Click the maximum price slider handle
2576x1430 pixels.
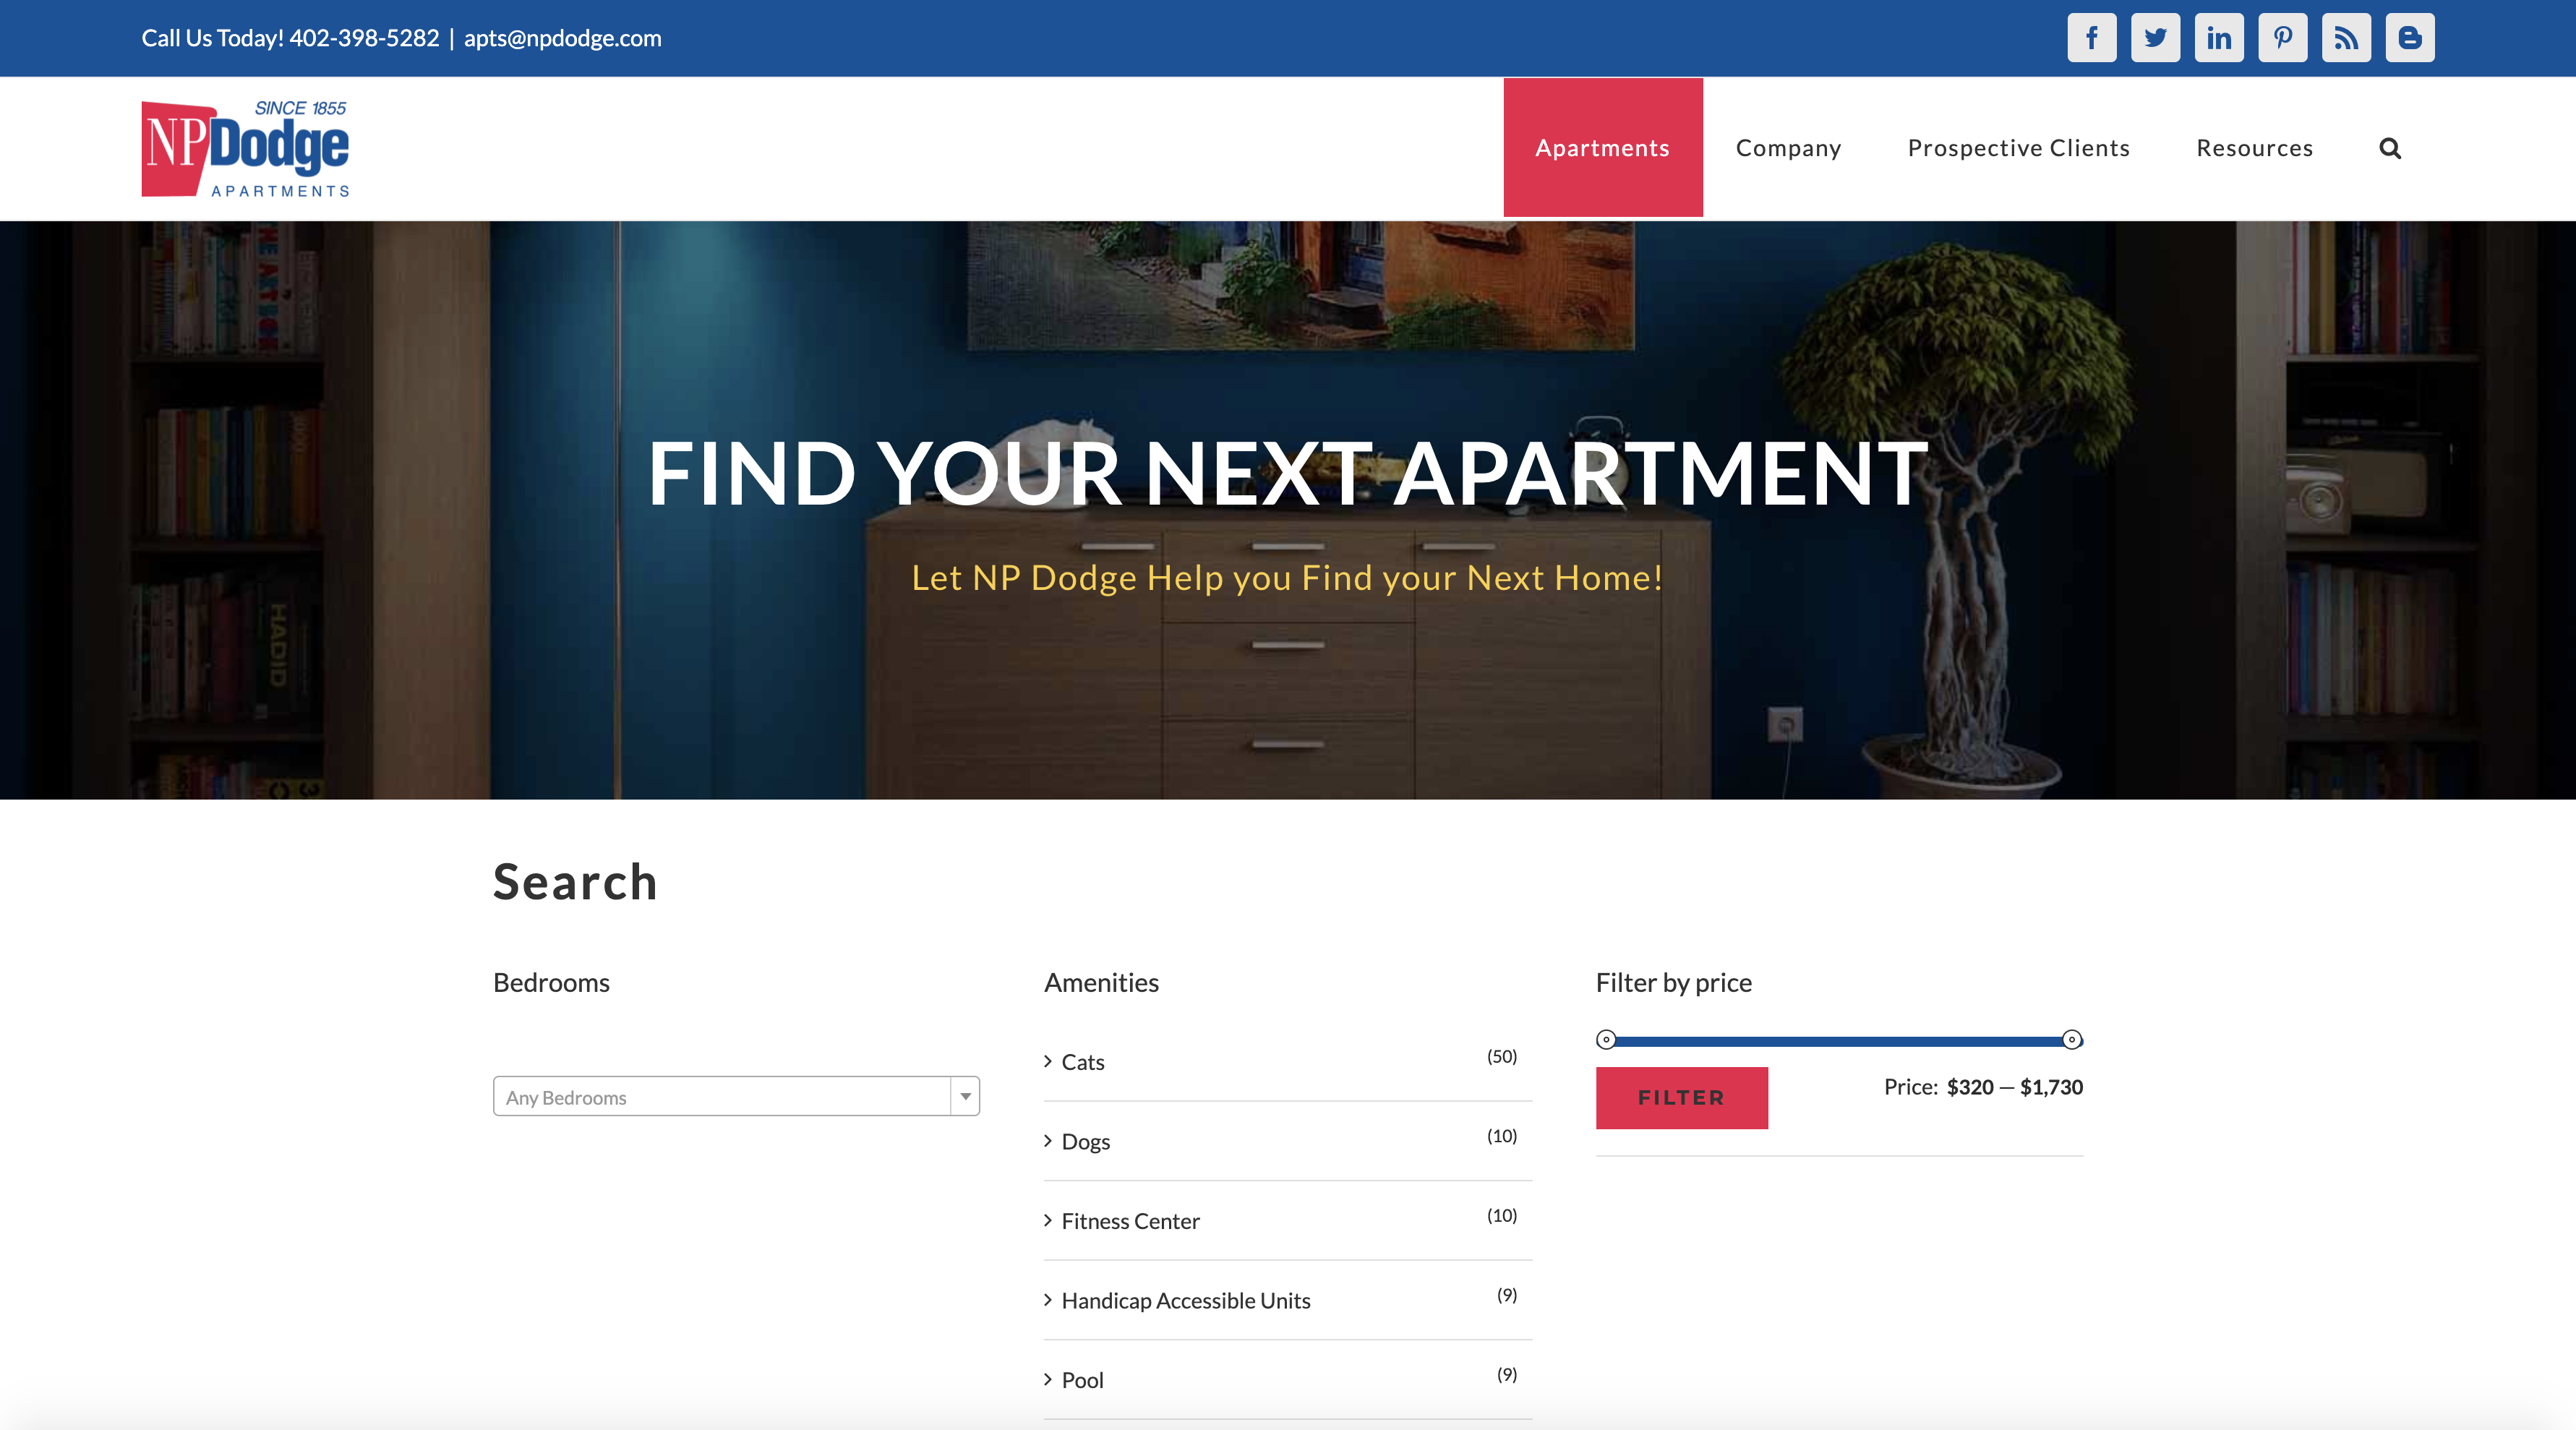(x=2071, y=1040)
